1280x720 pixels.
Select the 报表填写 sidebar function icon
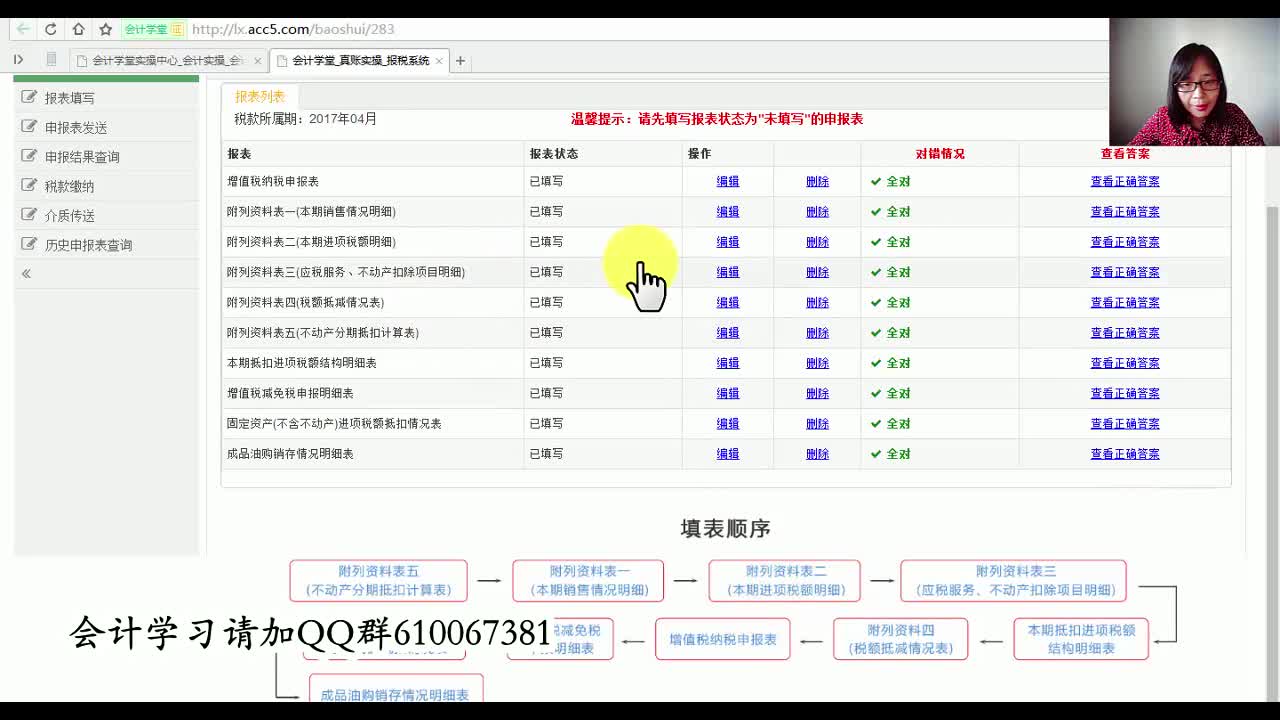pos(30,96)
